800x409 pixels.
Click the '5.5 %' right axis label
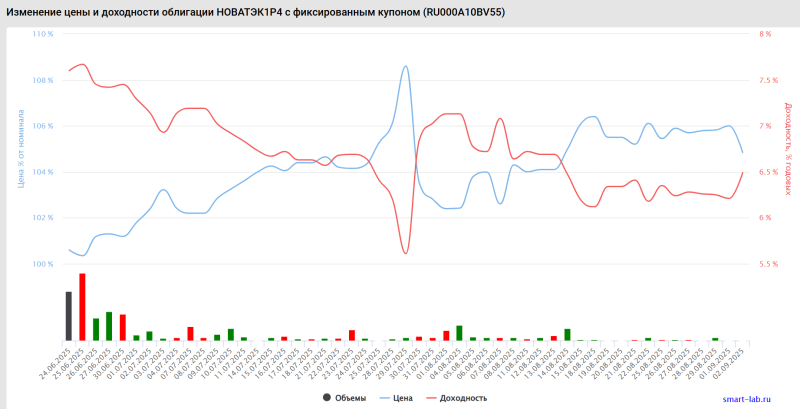[768, 264]
